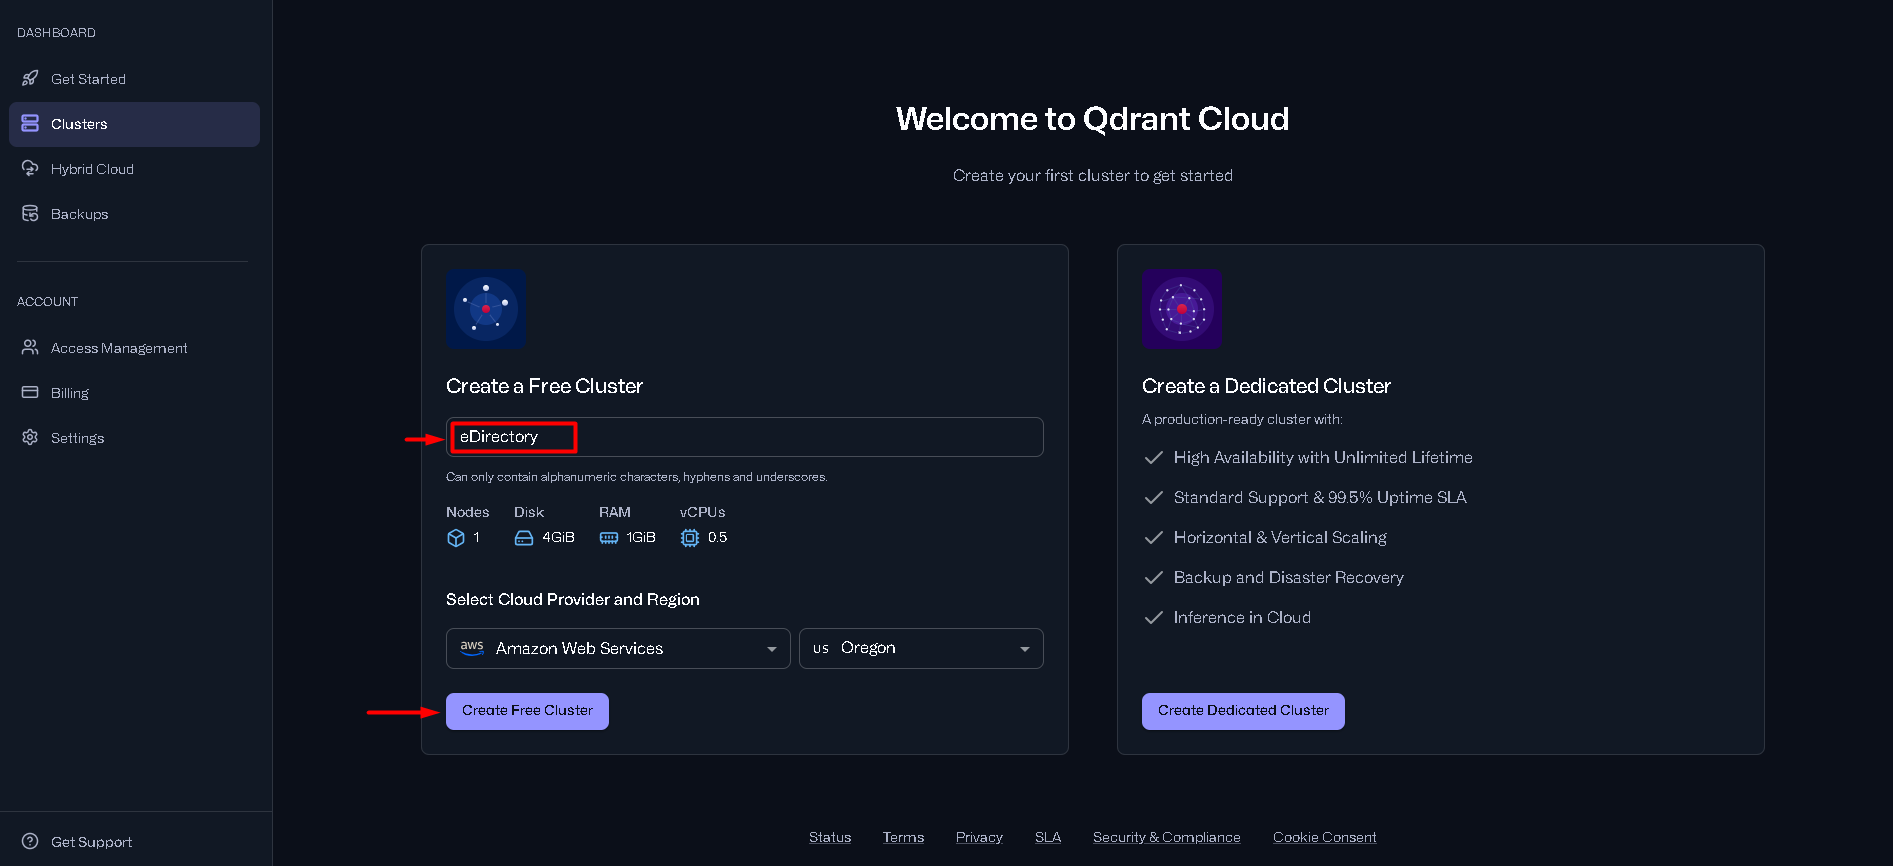Expand the Amazon Web Services provider dropdown

click(618, 648)
